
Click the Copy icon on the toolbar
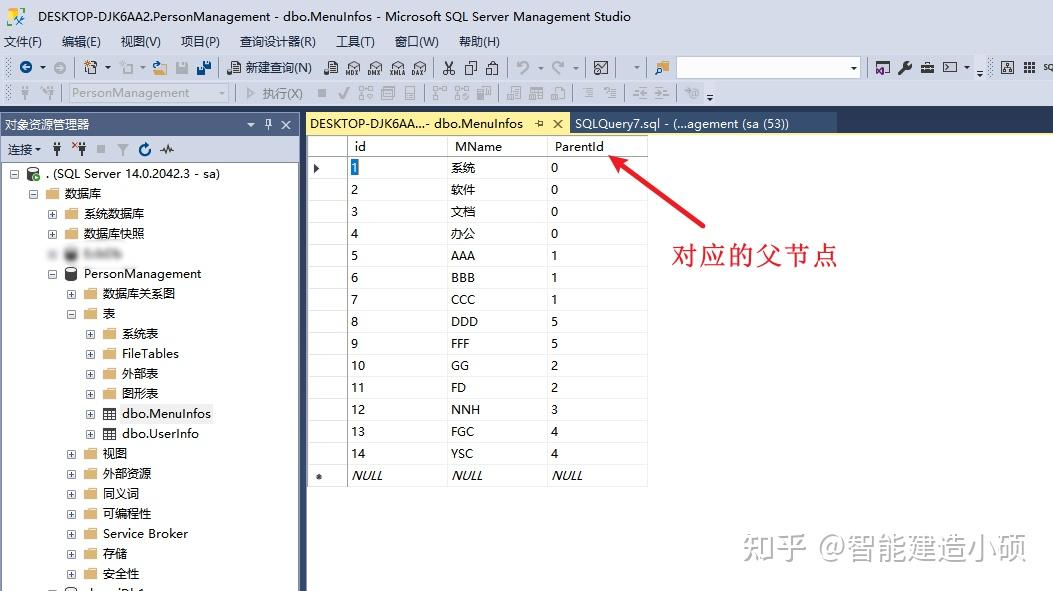(471, 68)
